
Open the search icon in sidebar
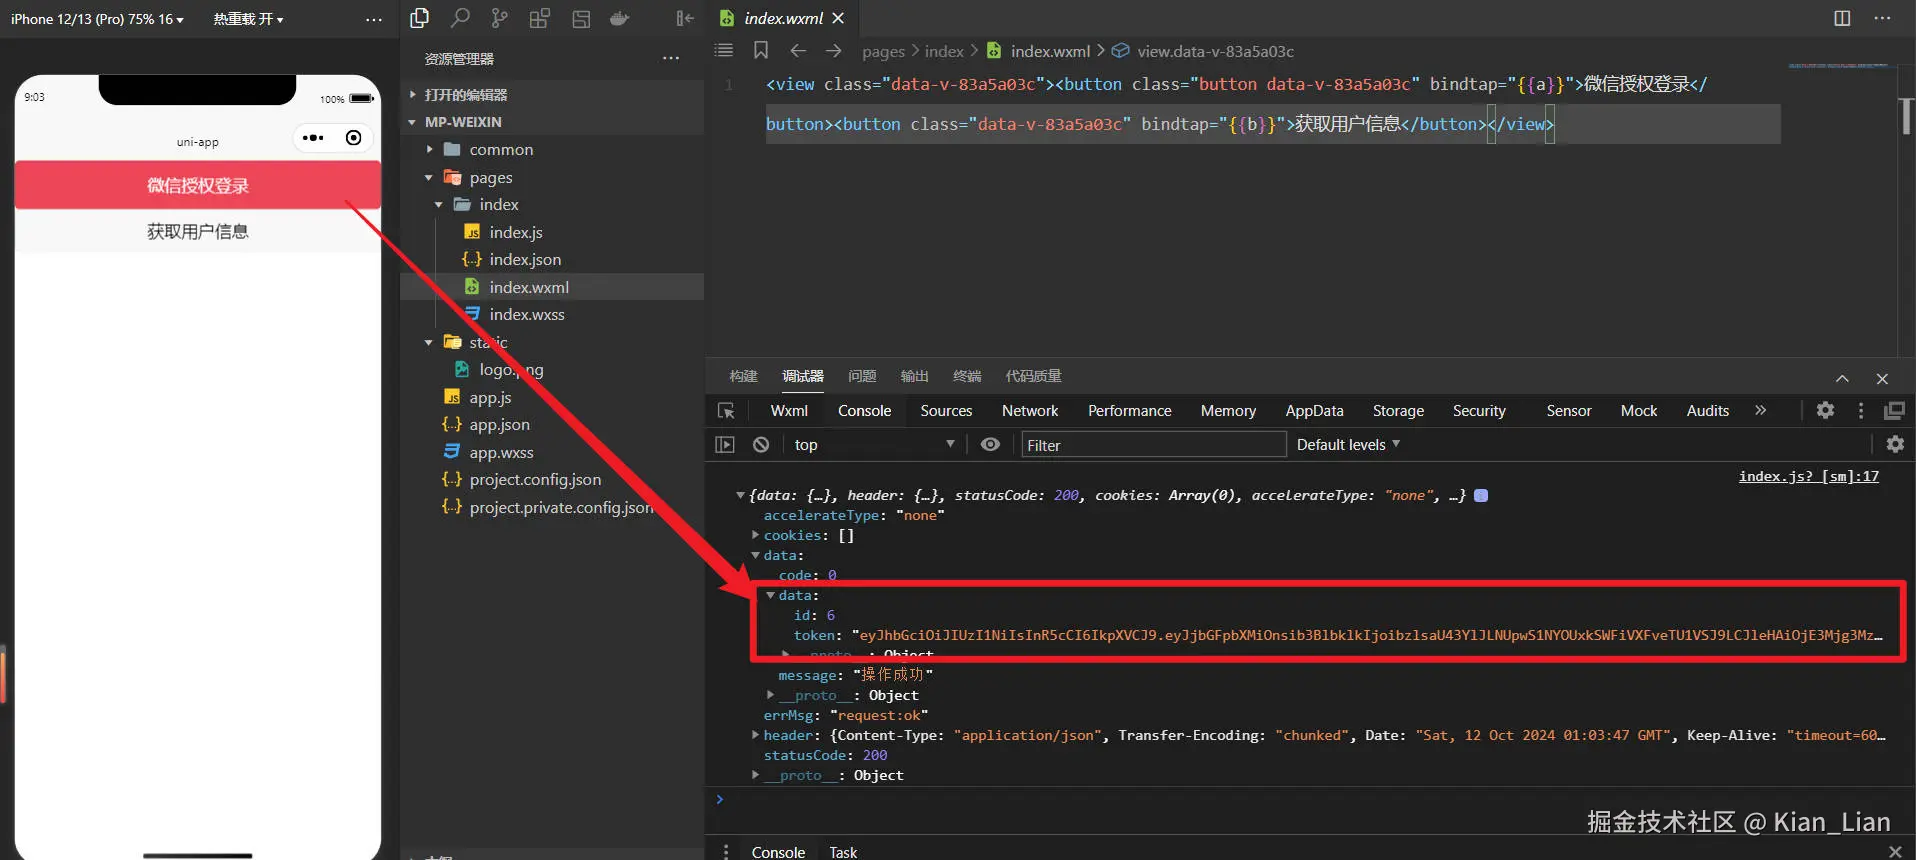(460, 18)
